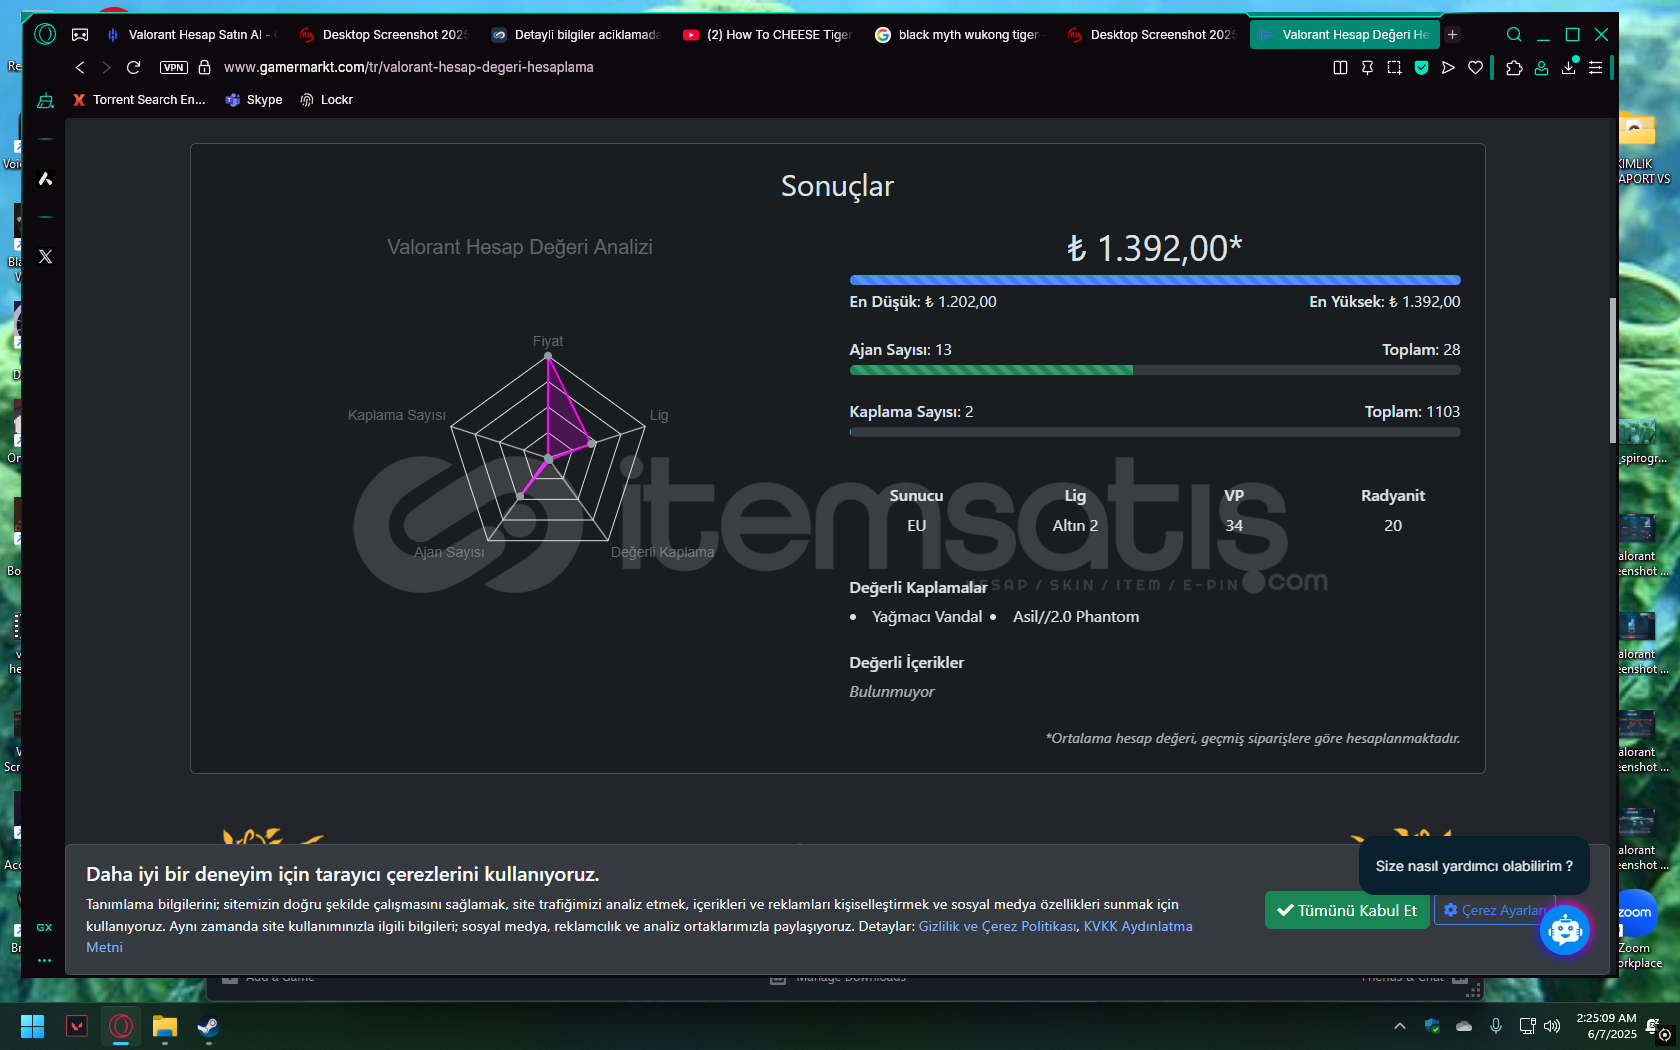Open the split screen icon

click(1340, 67)
